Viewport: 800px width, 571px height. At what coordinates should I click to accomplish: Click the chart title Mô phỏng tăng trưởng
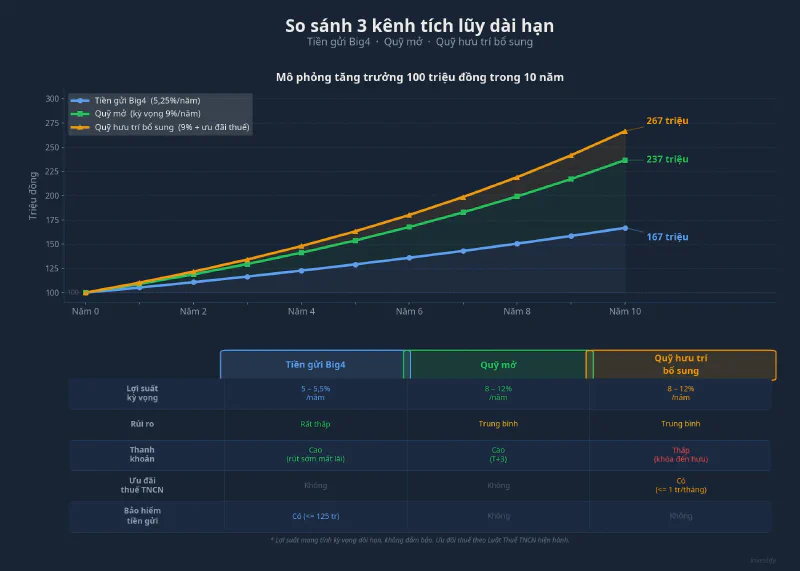(419, 77)
